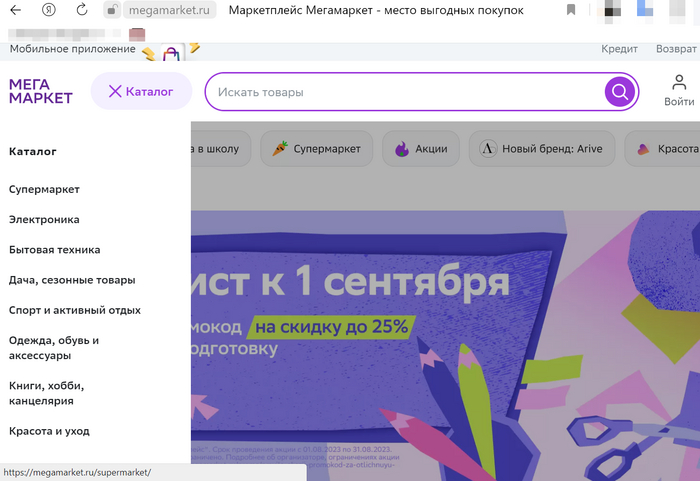Open Красота и уход catalog category
This screenshot has width=700, height=481.
(x=49, y=431)
